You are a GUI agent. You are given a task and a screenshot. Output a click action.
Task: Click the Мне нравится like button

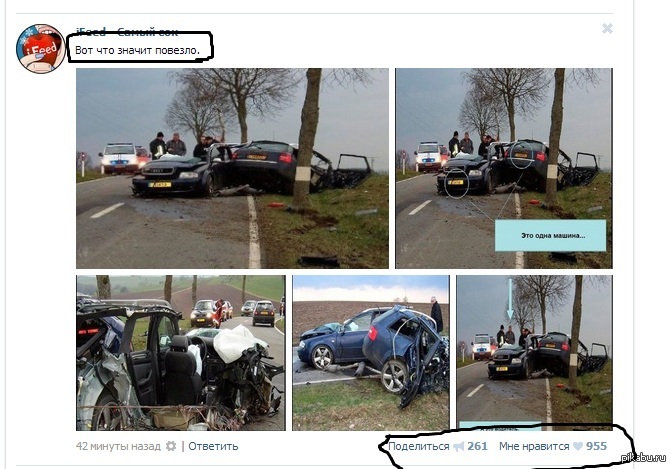pos(534,446)
